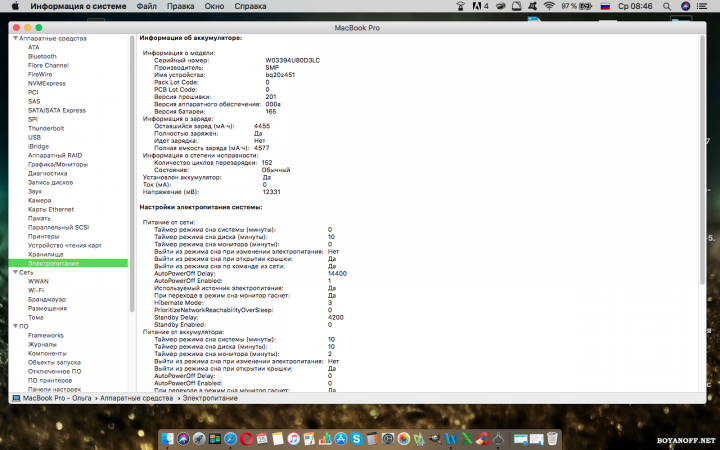Open Photos app in the Dock
The image size is (720, 450).
[x=404, y=439]
